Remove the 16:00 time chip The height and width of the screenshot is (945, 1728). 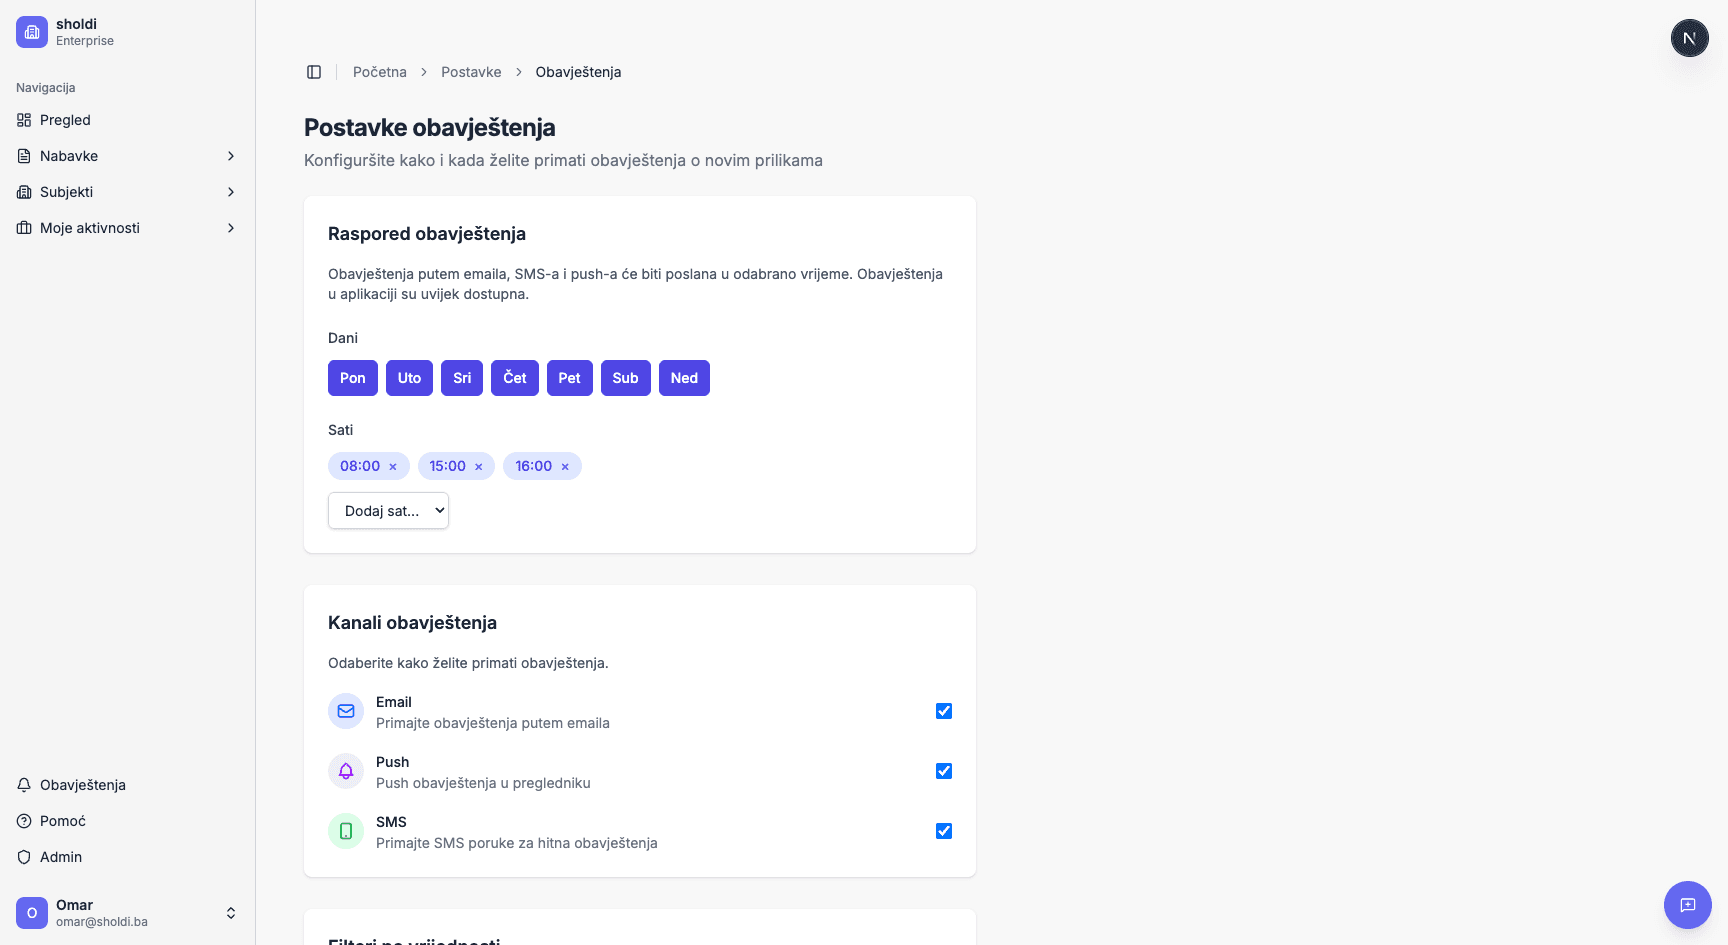[565, 467]
